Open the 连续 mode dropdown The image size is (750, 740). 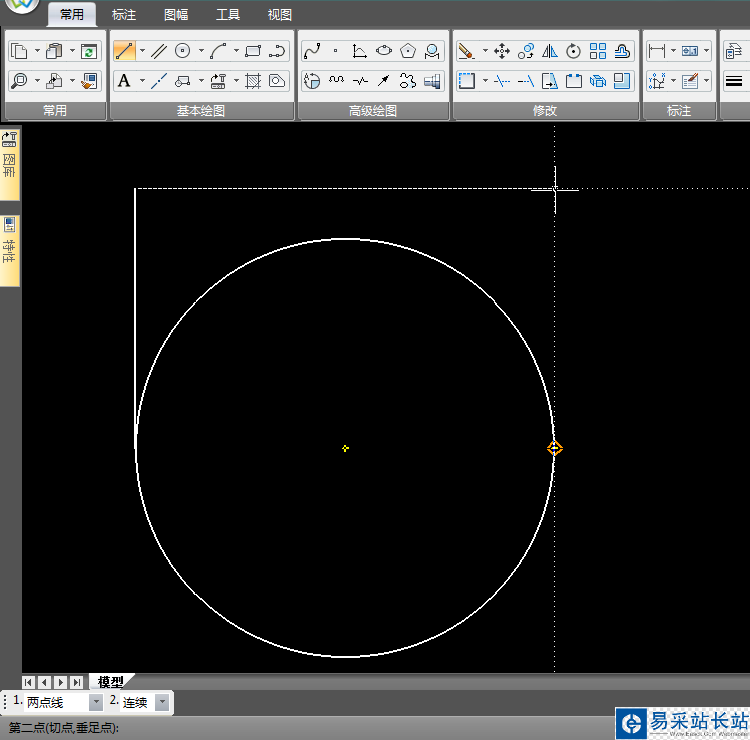162,703
